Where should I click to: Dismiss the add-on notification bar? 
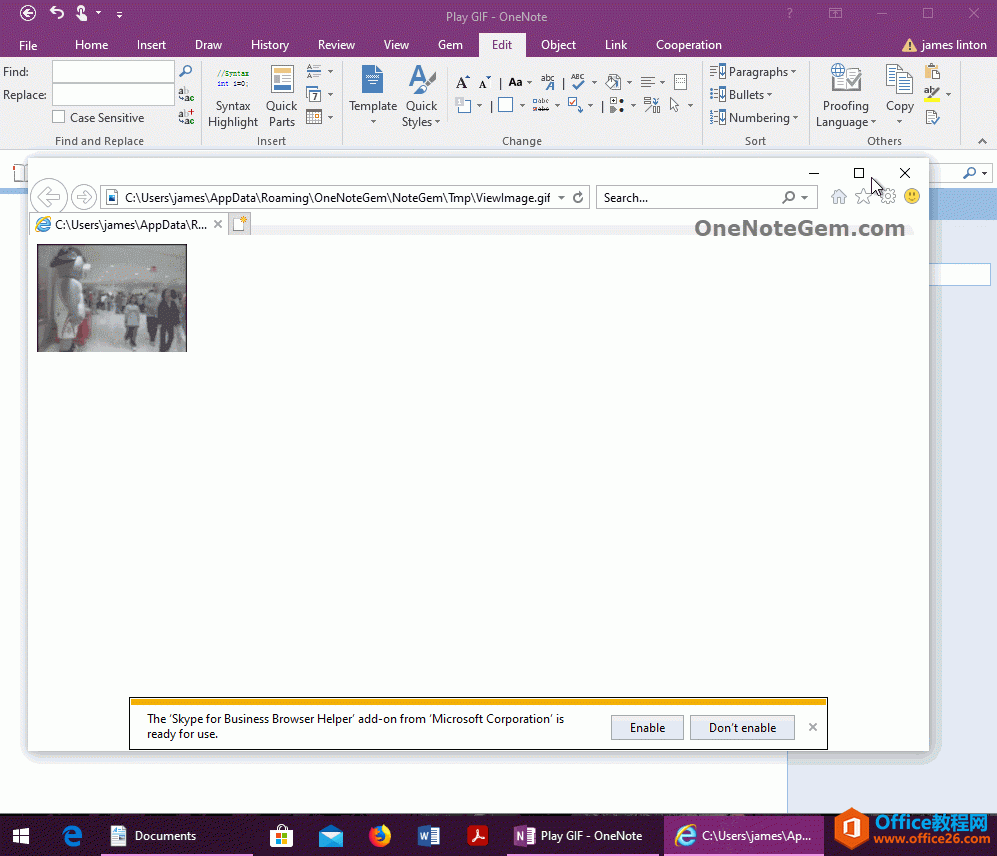(x=813, y=727)
